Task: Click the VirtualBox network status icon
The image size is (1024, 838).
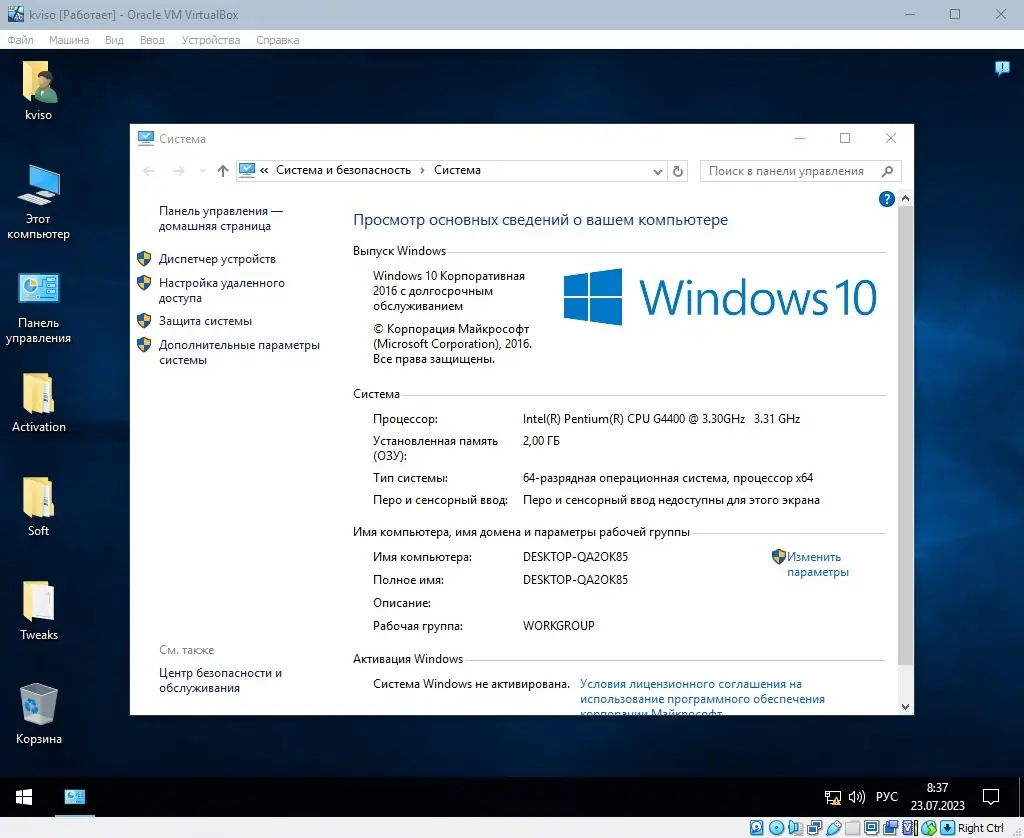Action: tap(814, 828)
